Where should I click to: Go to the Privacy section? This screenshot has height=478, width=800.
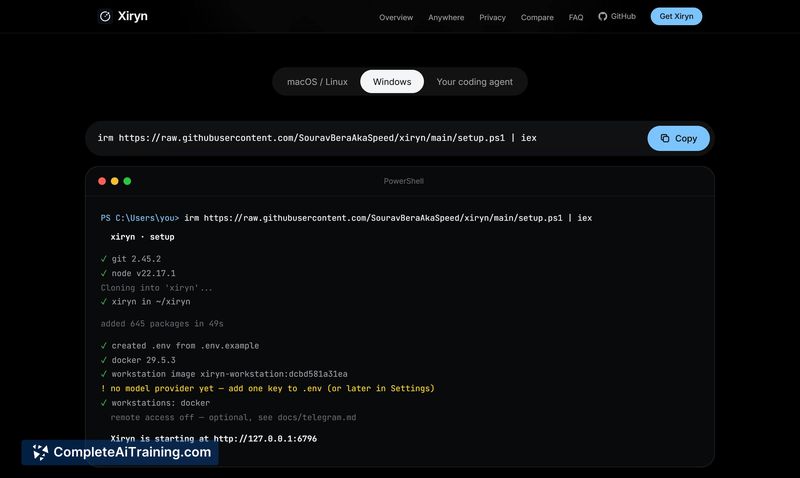click(492, 17)
